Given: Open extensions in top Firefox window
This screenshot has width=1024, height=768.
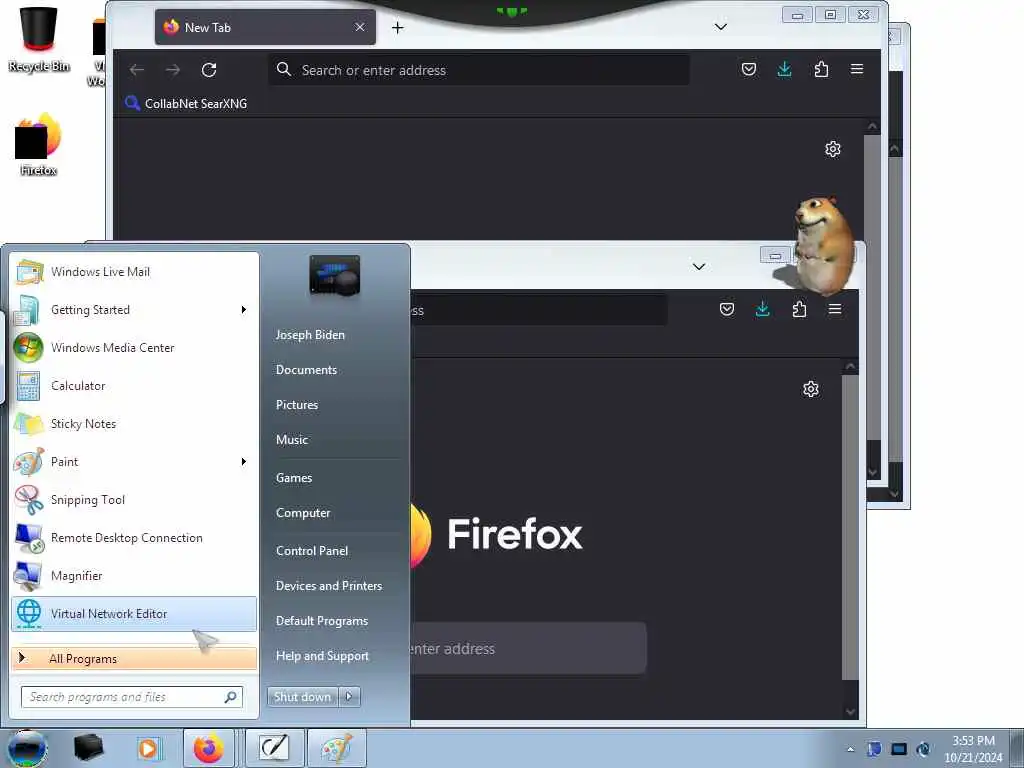Looking at the screenshot, I should pos(822,69).
